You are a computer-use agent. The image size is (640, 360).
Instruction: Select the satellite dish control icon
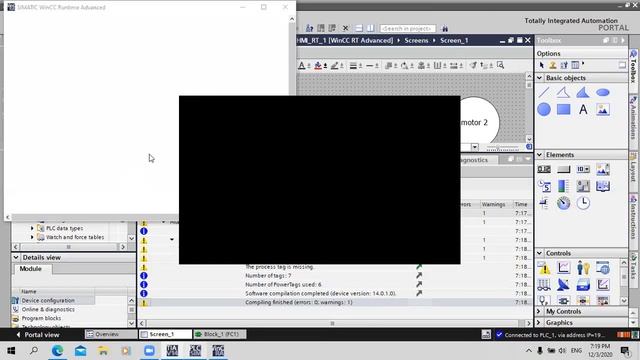tap(563, 284)
